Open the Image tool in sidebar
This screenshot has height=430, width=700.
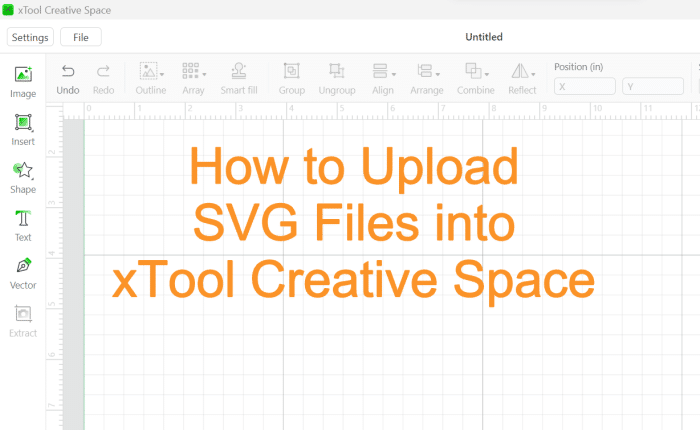[23, 82]
